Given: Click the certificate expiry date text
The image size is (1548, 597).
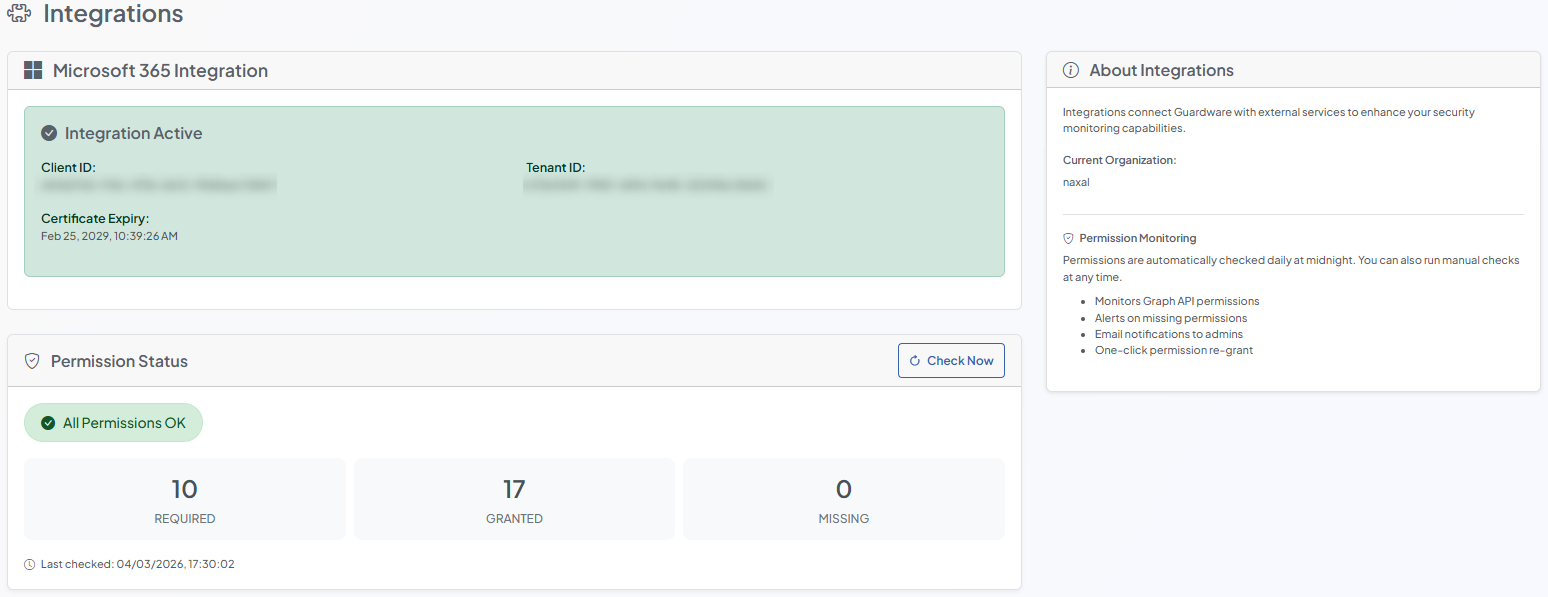Looking at the screenshot, I should pos(109,236).
